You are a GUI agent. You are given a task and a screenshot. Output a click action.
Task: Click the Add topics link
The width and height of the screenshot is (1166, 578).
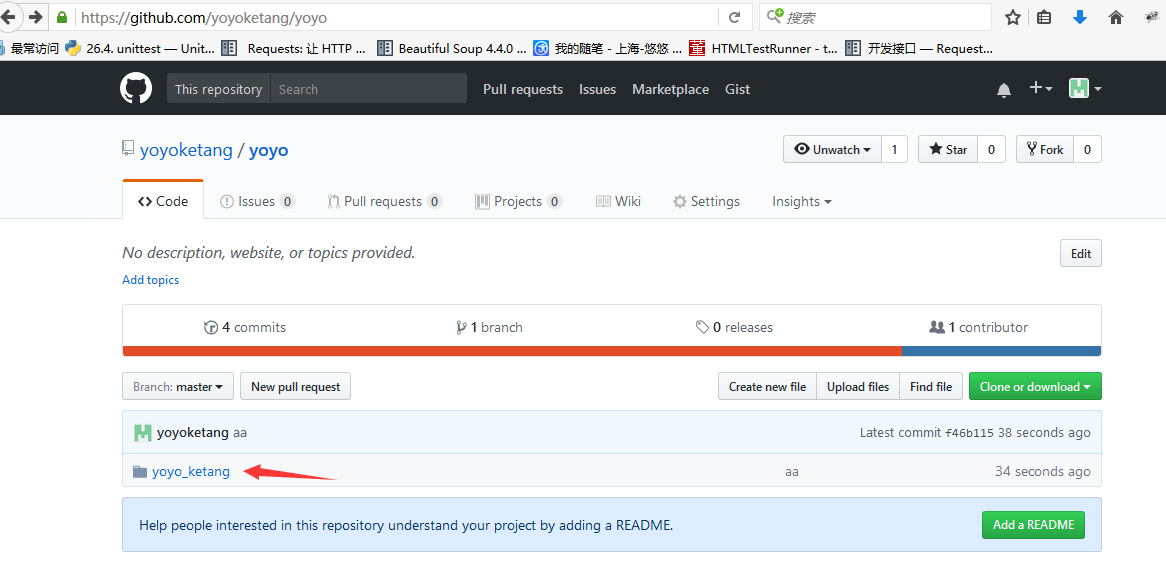[150, 280]
